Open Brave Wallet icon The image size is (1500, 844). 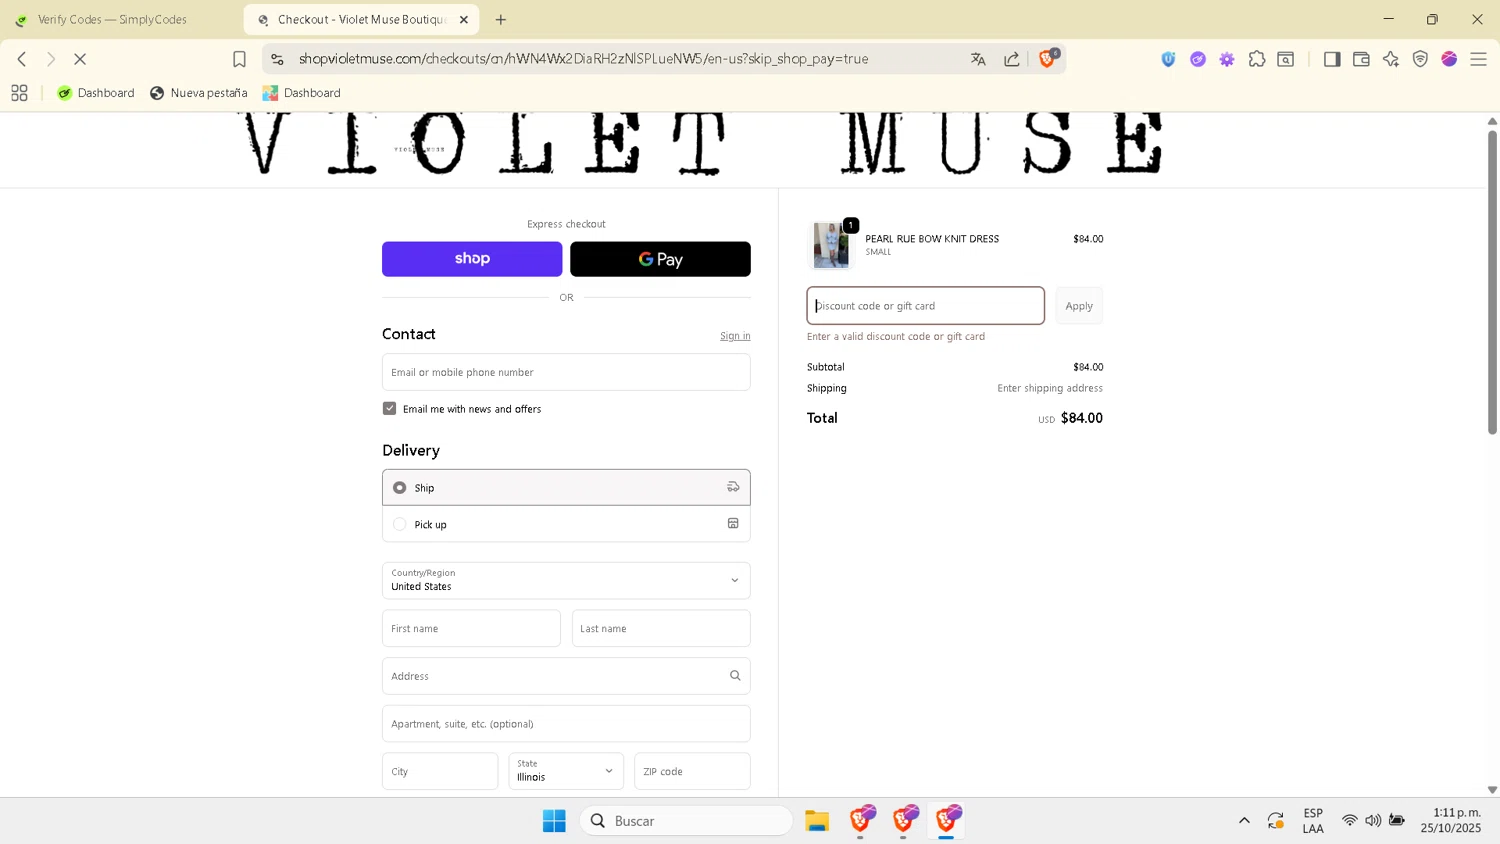coord(1361,59)
